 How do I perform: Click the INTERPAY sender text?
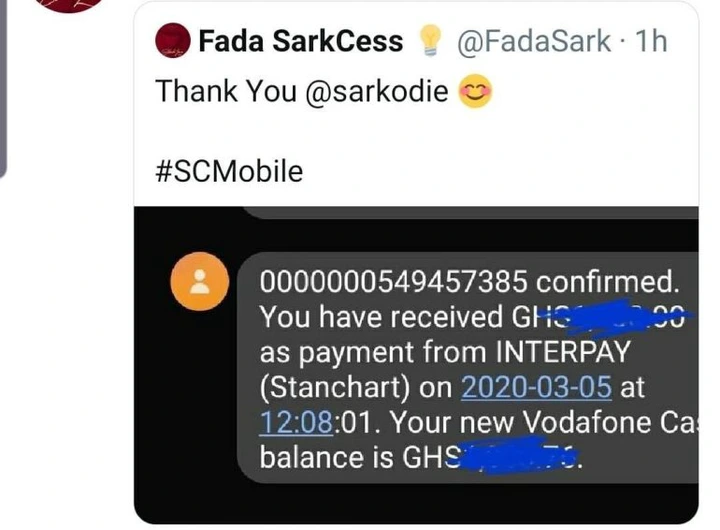tap(563, 352)
